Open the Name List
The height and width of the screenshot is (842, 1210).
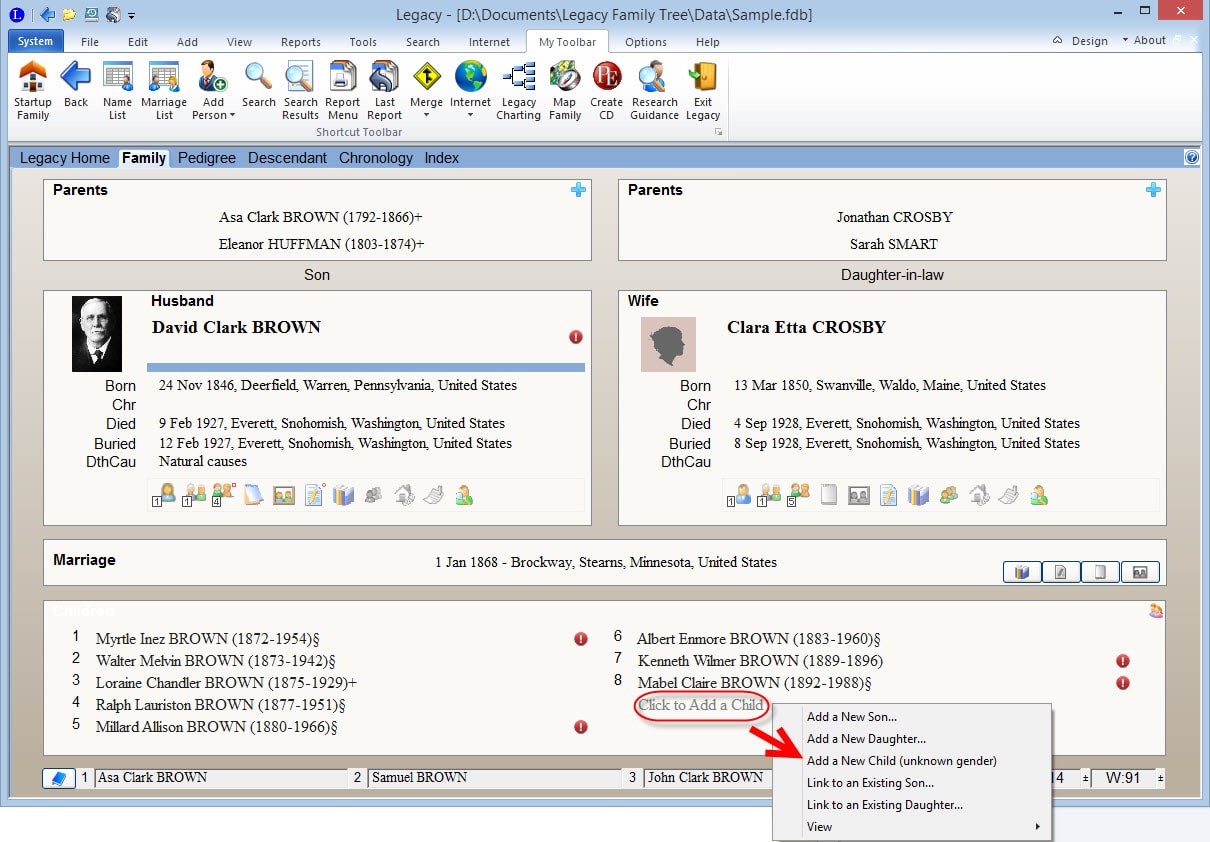tap(117, 90)
